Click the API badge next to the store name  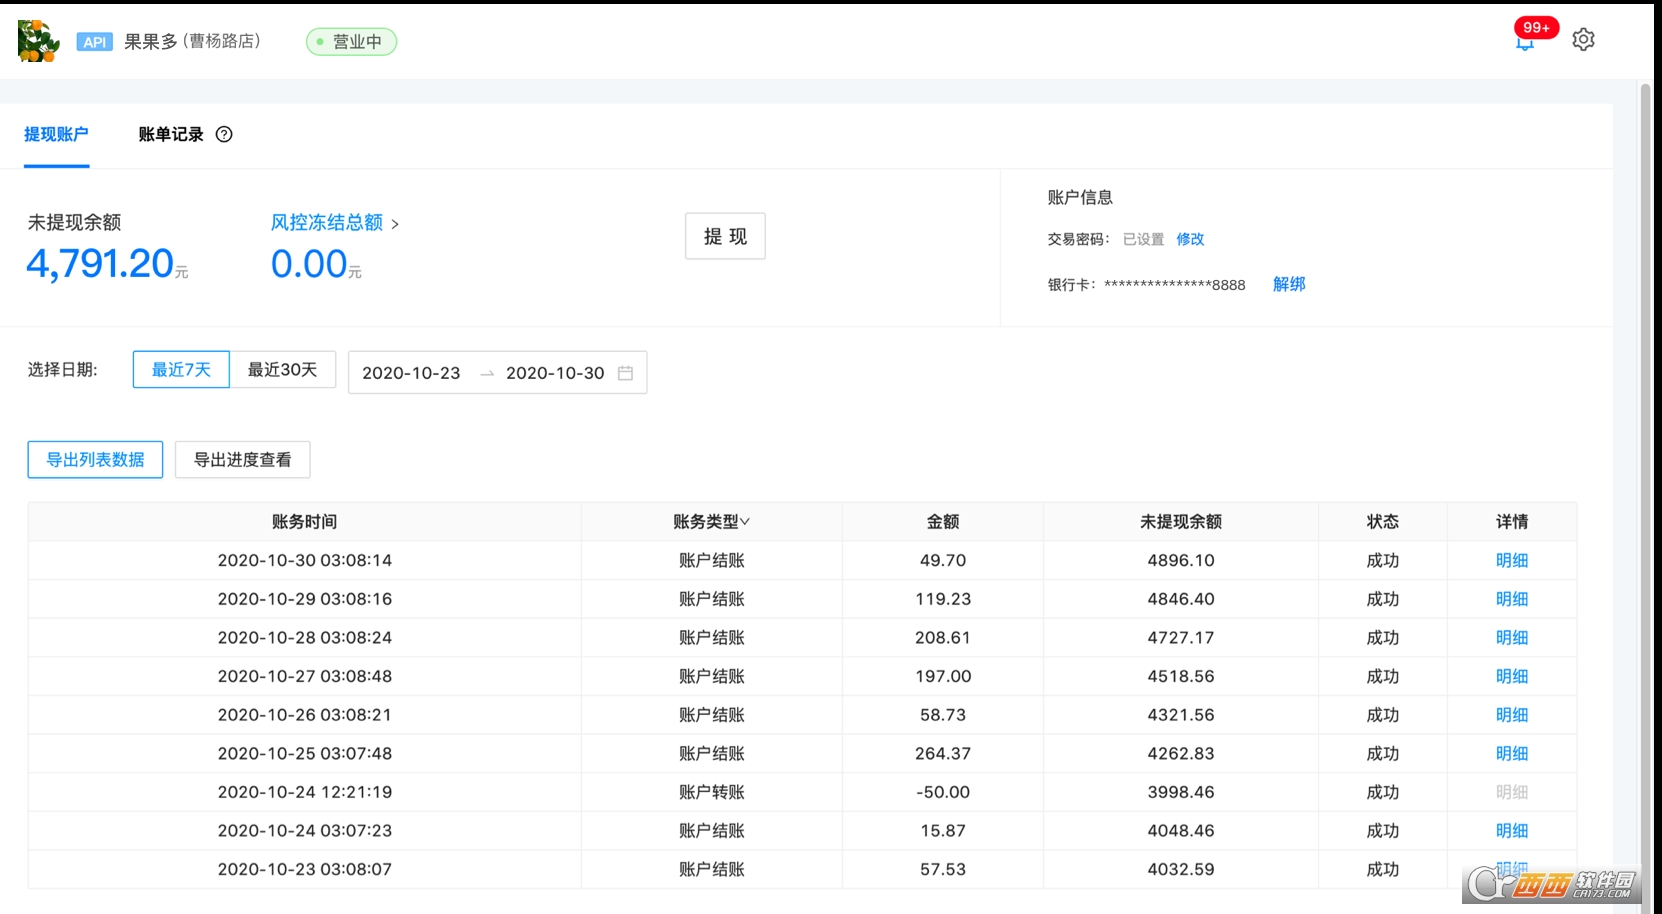pos(95,42)
